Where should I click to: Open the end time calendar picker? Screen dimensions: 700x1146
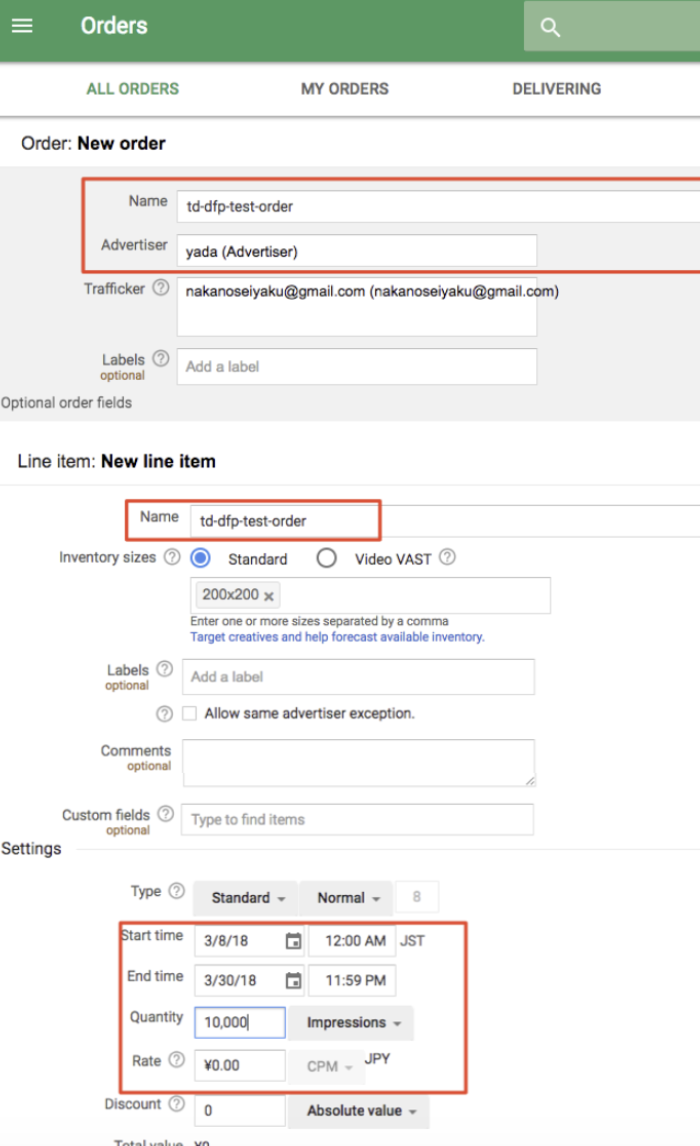293,981
